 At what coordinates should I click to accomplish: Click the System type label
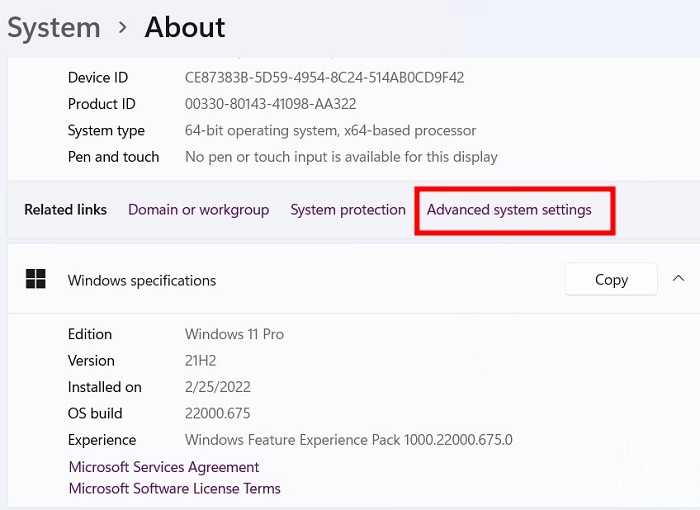pos(106,130)
